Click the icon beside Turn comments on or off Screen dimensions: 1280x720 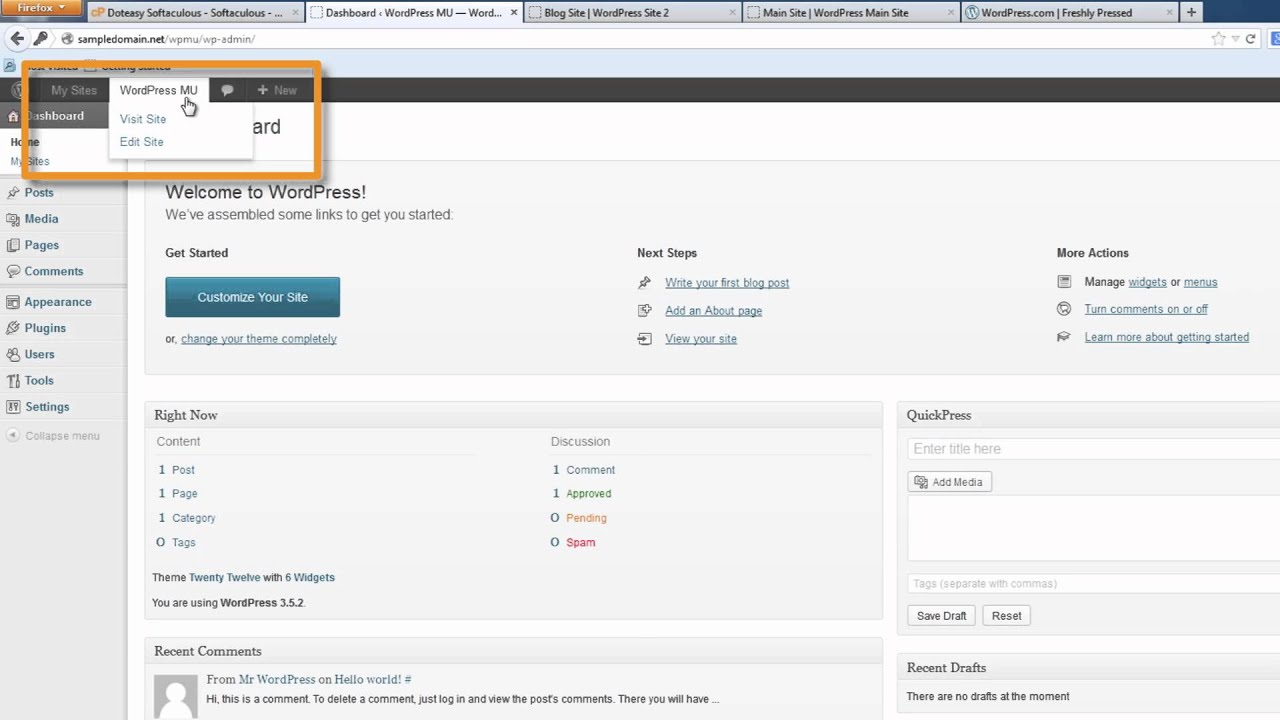point(1064,309)
